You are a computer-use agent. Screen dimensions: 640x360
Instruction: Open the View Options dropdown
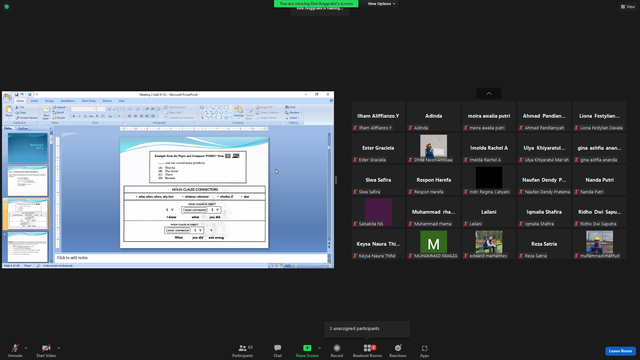point(381,4)
